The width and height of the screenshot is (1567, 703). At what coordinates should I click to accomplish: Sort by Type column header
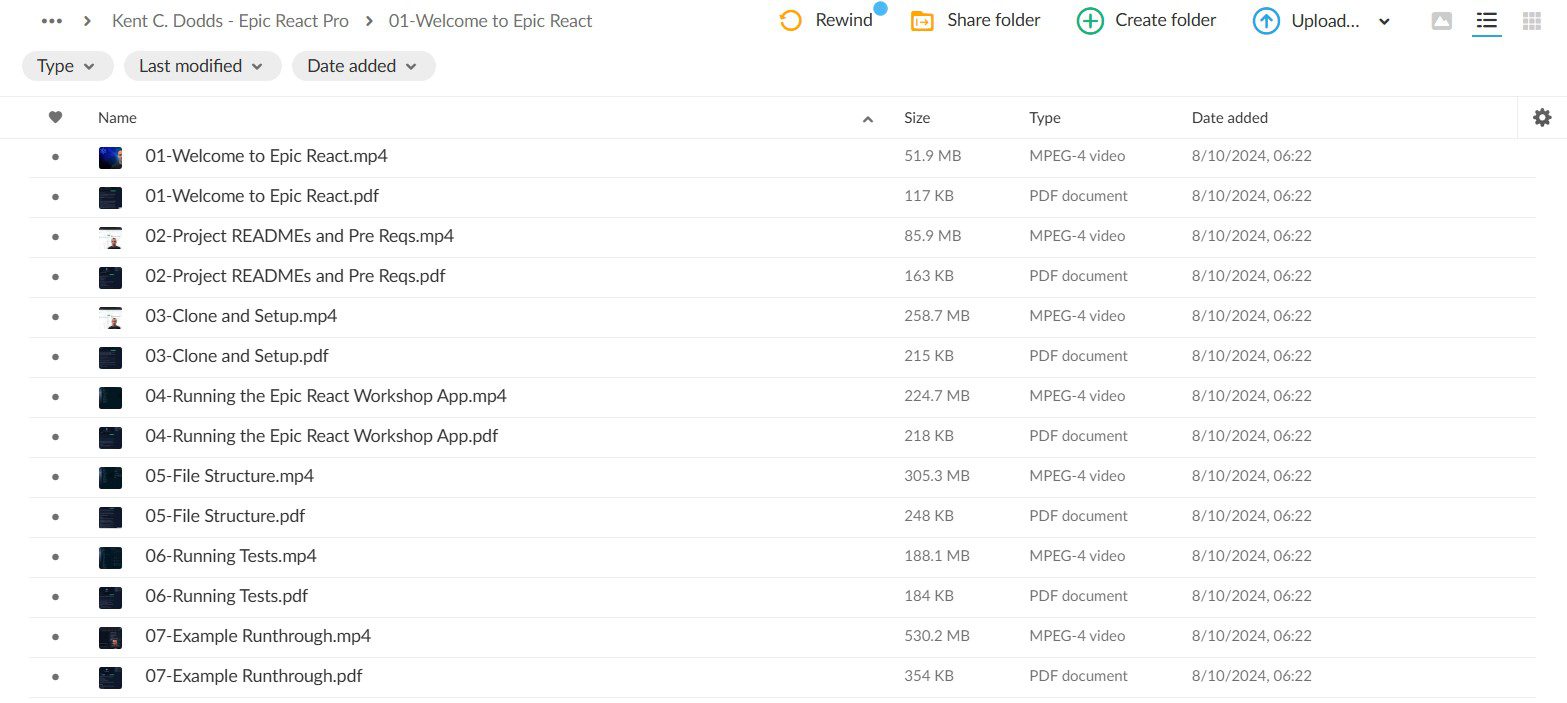[x=1045, y=118]
